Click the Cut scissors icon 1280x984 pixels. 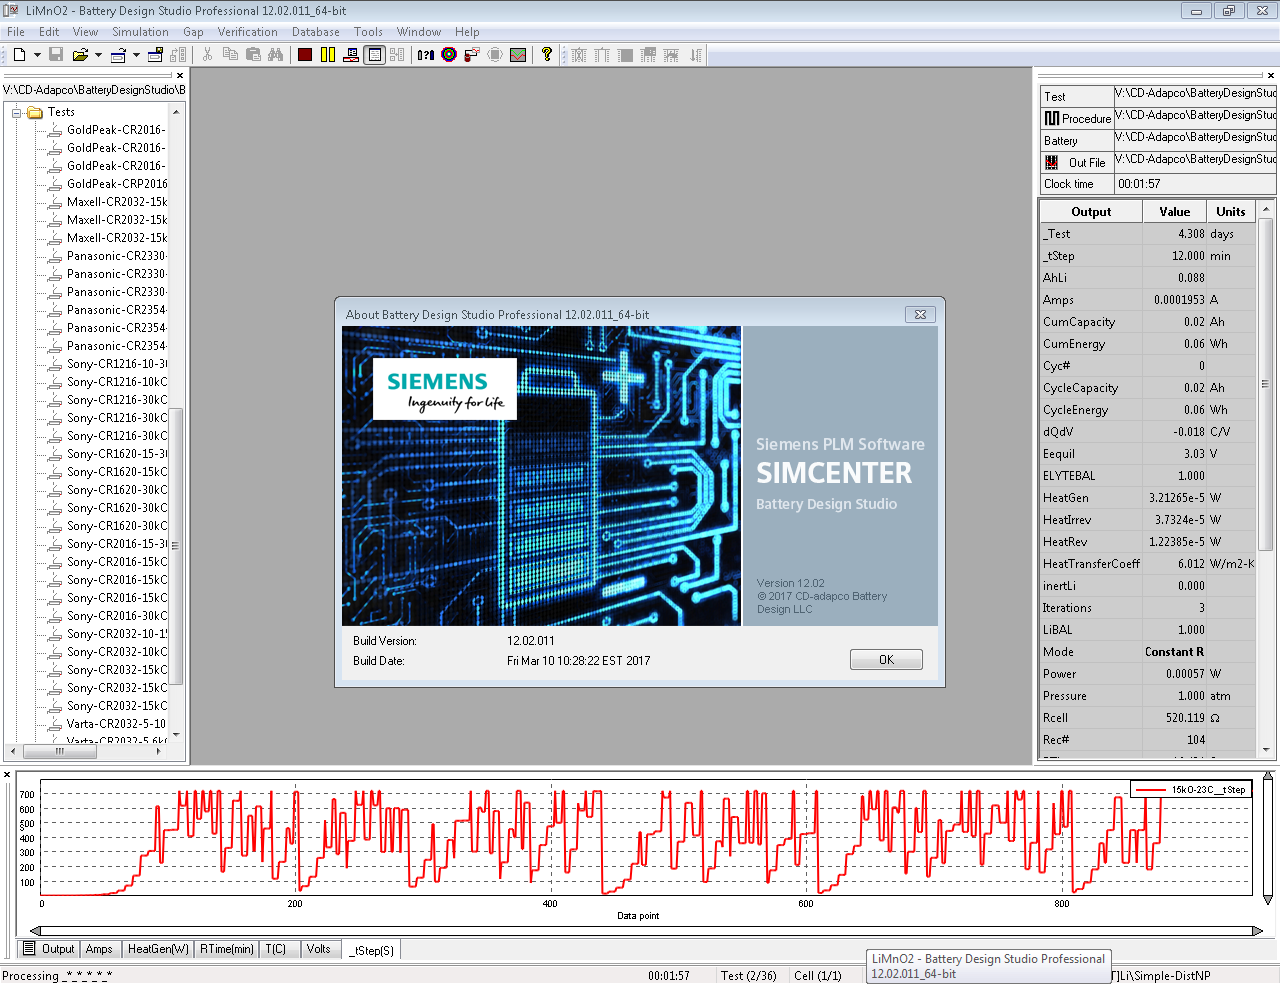[207, 55]
